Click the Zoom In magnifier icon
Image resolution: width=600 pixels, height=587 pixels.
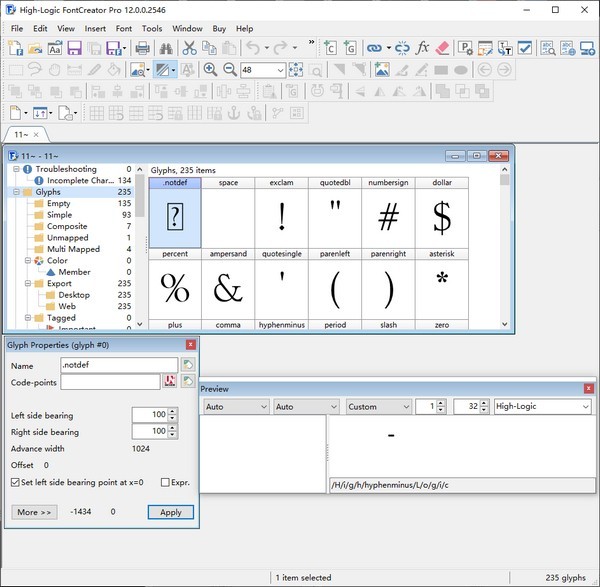(210, 69)
